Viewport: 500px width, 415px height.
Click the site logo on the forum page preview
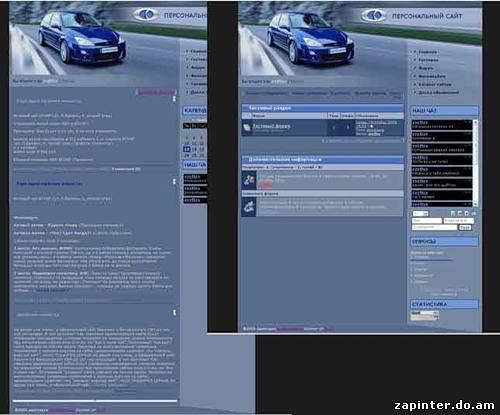click(374, 15)
